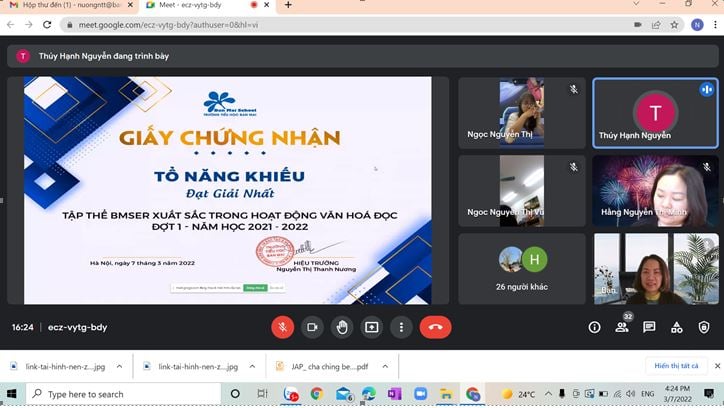Open the chat messages panel
Screen dimensions: 724x408
pyautogui.click(x=649, y=327)
